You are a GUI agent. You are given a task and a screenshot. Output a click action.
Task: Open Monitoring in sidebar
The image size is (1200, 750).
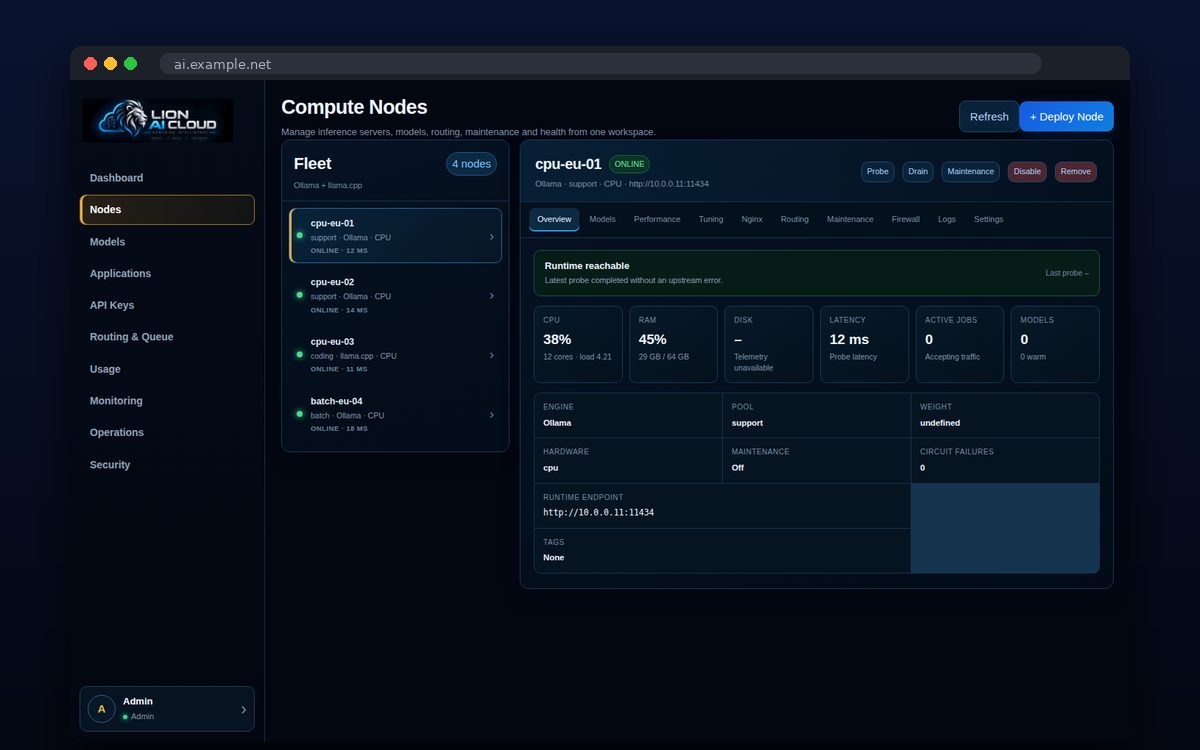tap(167, 401)
